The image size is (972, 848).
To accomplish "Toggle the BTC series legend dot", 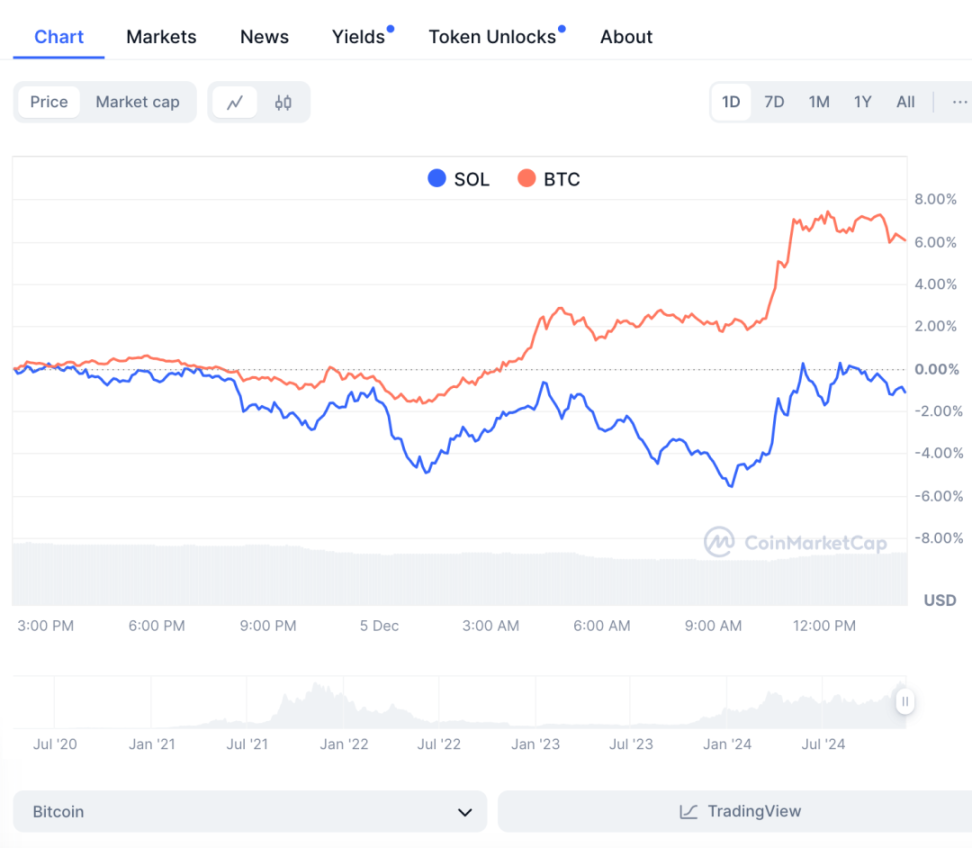I will 526,179.
